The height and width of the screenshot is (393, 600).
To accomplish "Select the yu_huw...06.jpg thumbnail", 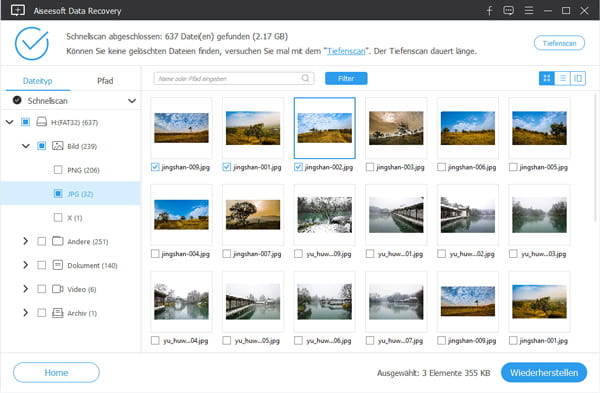I will coord(324,302).
